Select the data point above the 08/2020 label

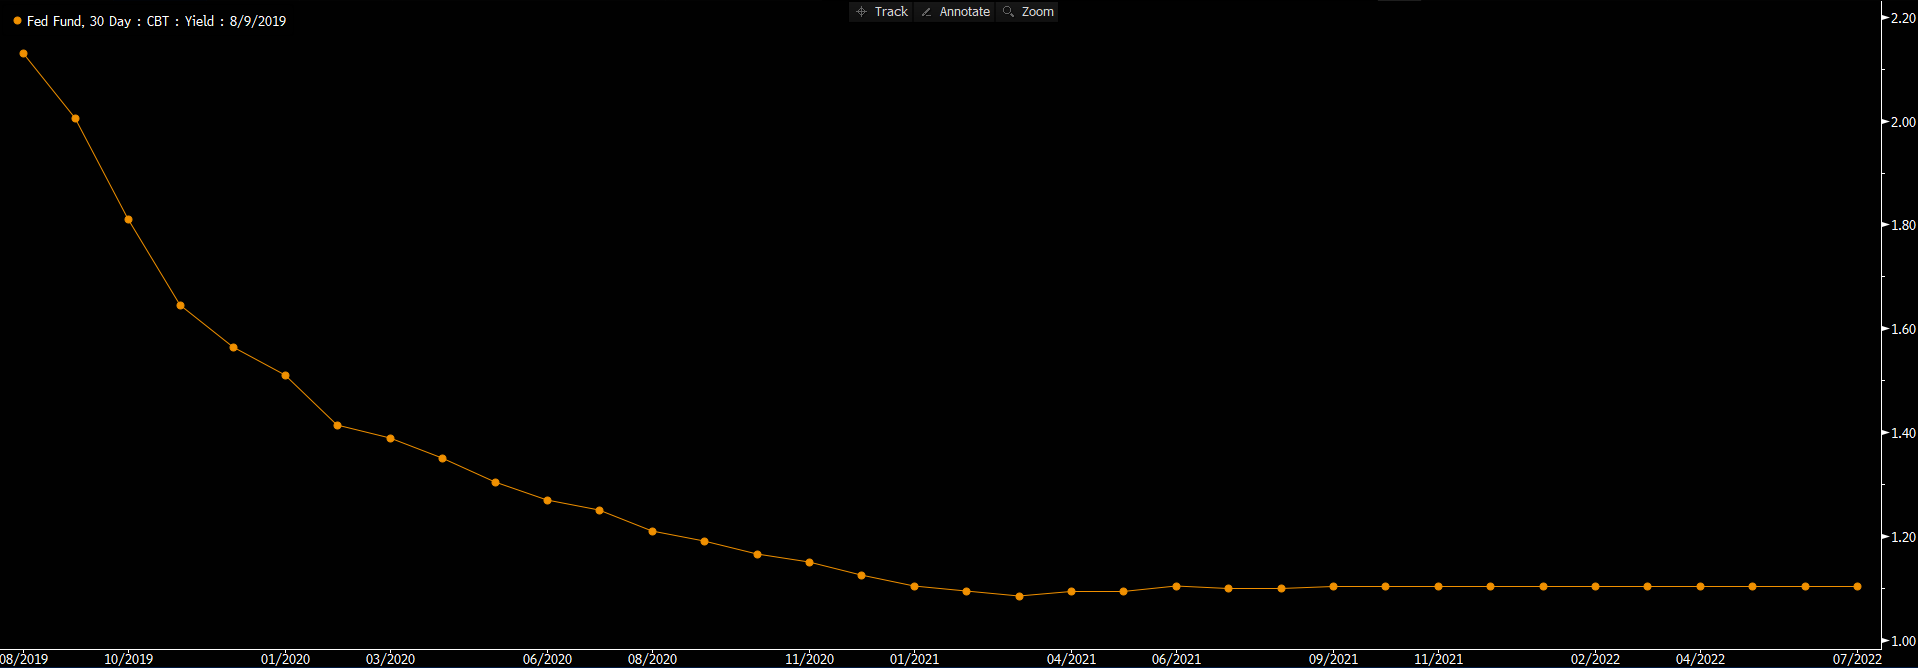(652, 532)
